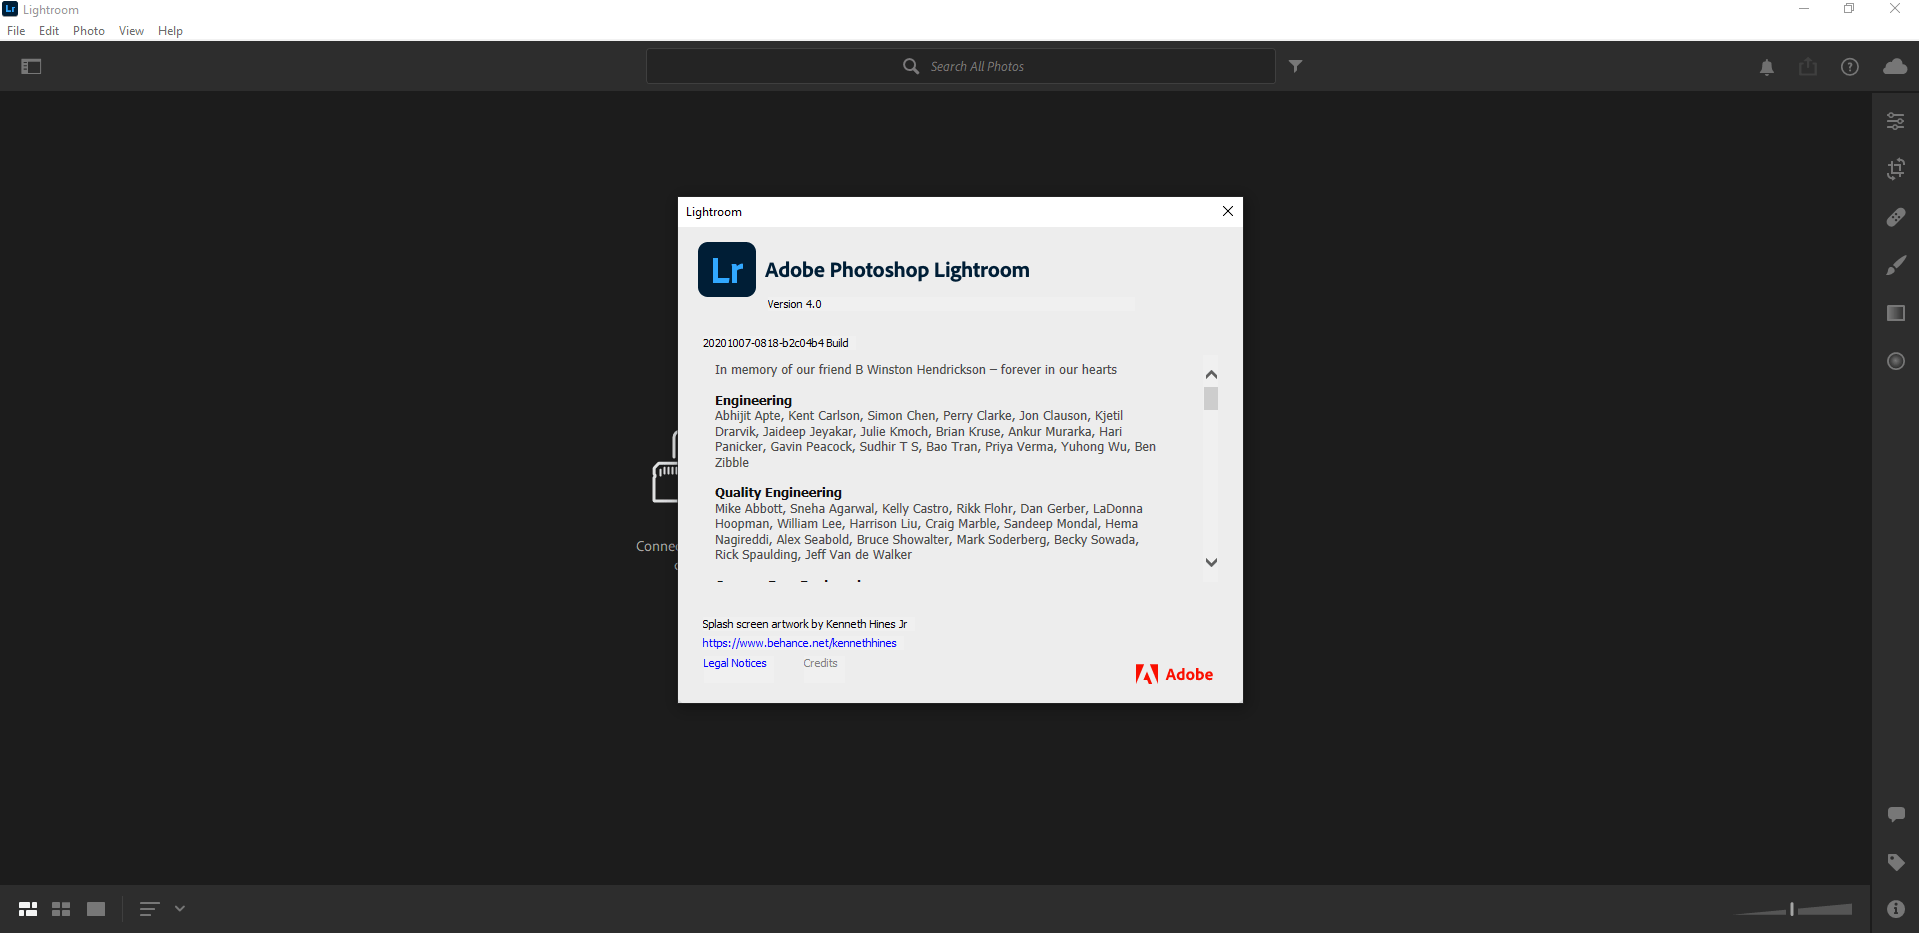Switch to single photo detail view
This screenshot has width=1919, height=933.
click(x=96, y=909)
